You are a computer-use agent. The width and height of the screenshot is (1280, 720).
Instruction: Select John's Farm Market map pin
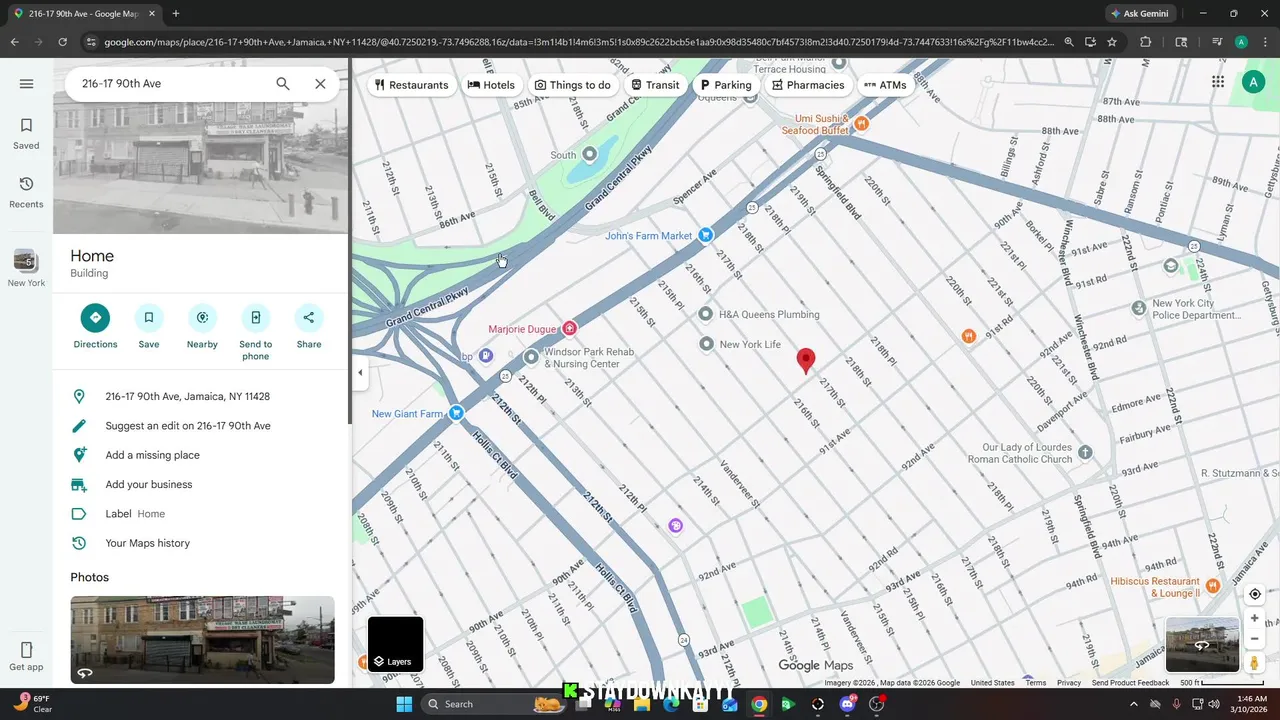coord(705,235)
